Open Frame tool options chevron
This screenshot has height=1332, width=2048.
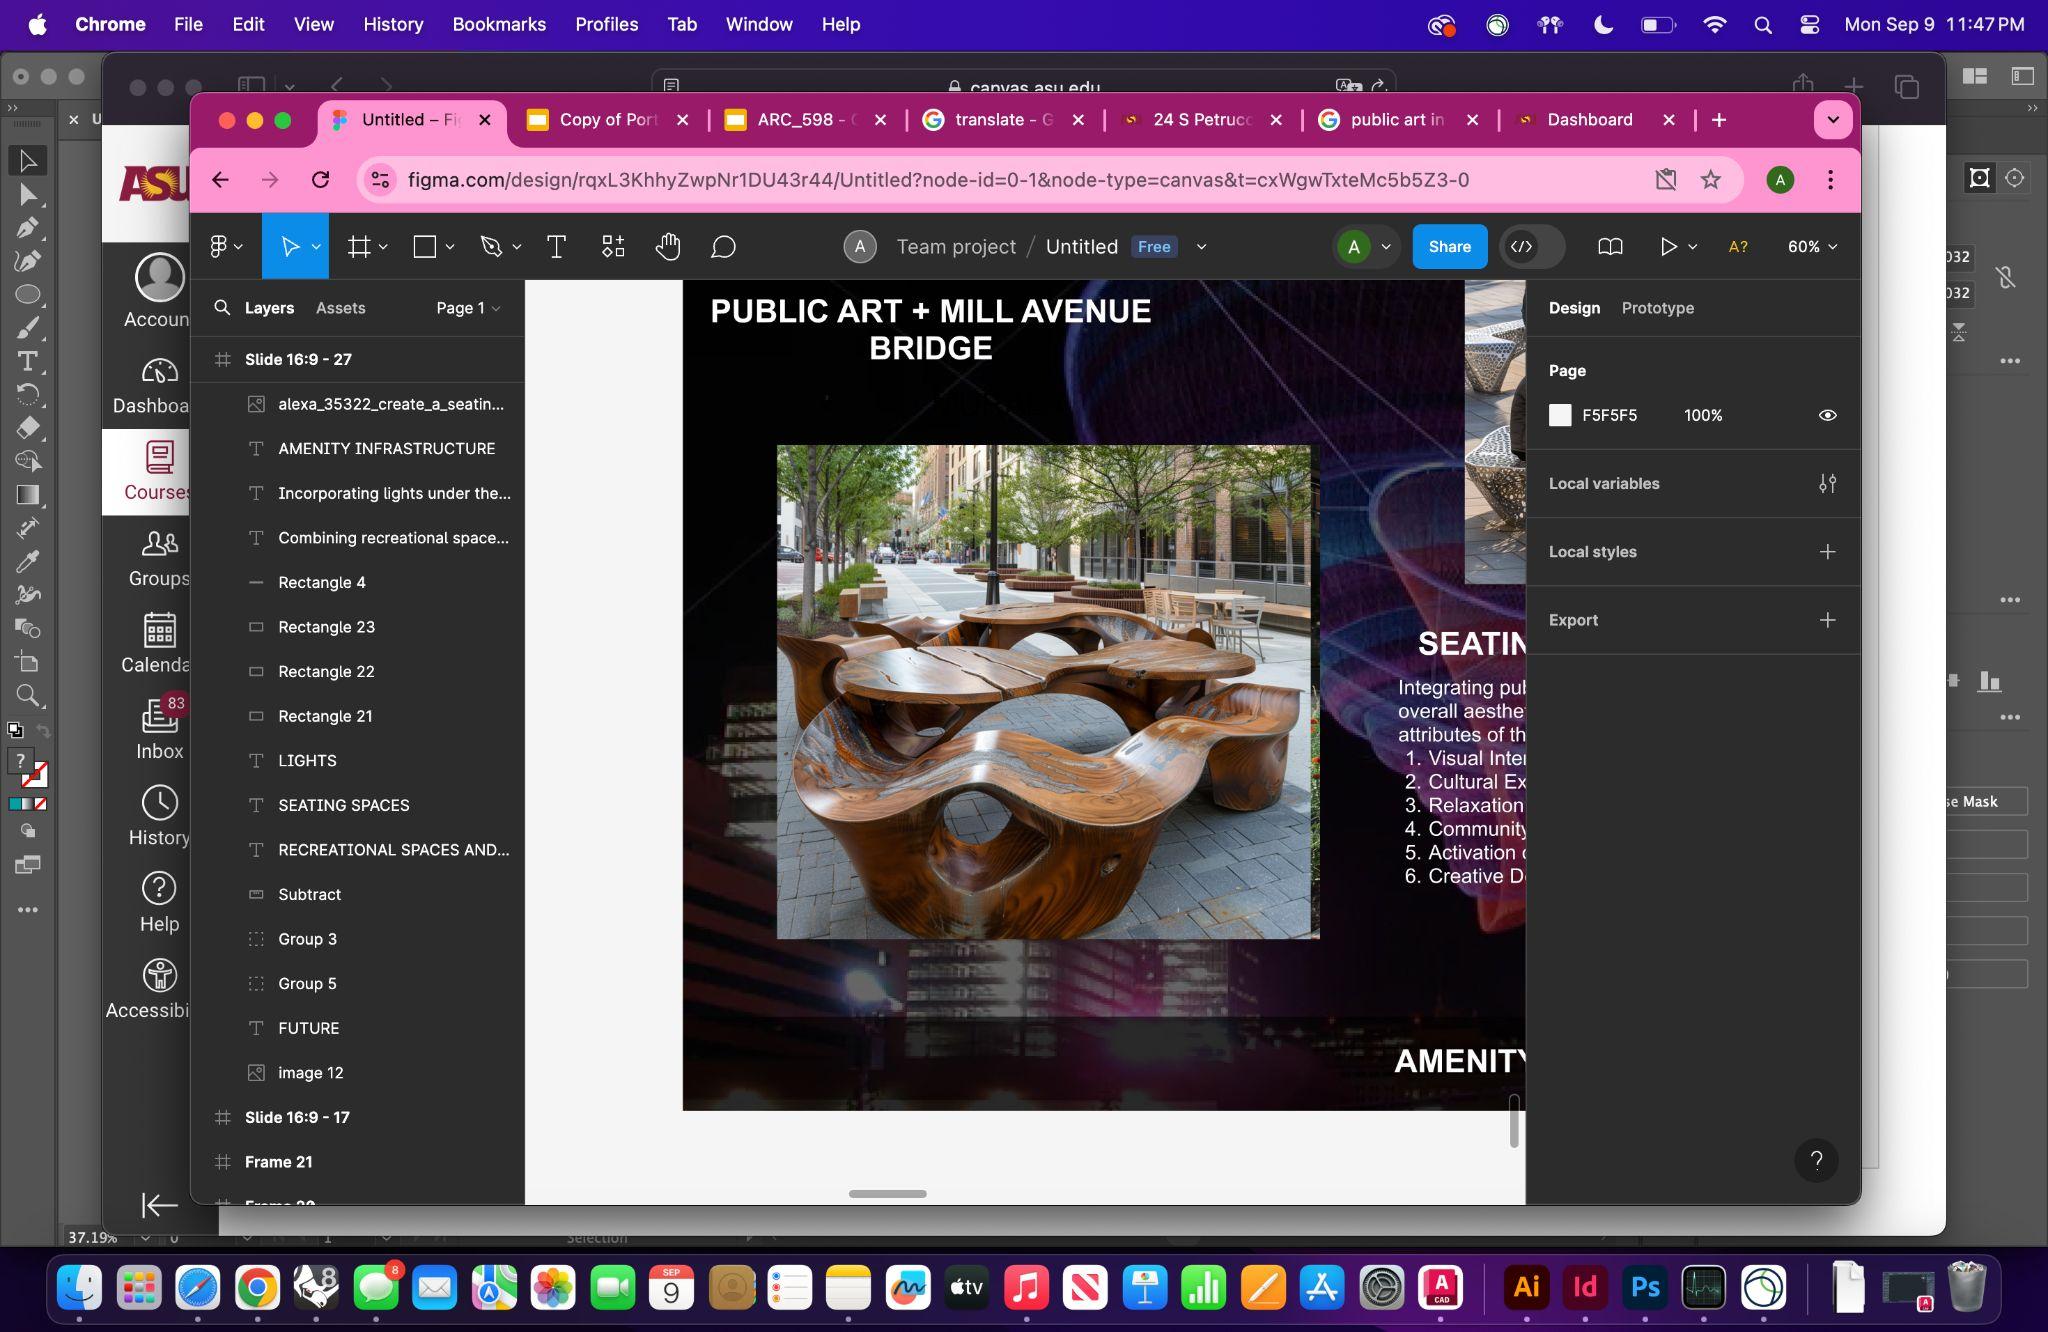click(384, 247)
